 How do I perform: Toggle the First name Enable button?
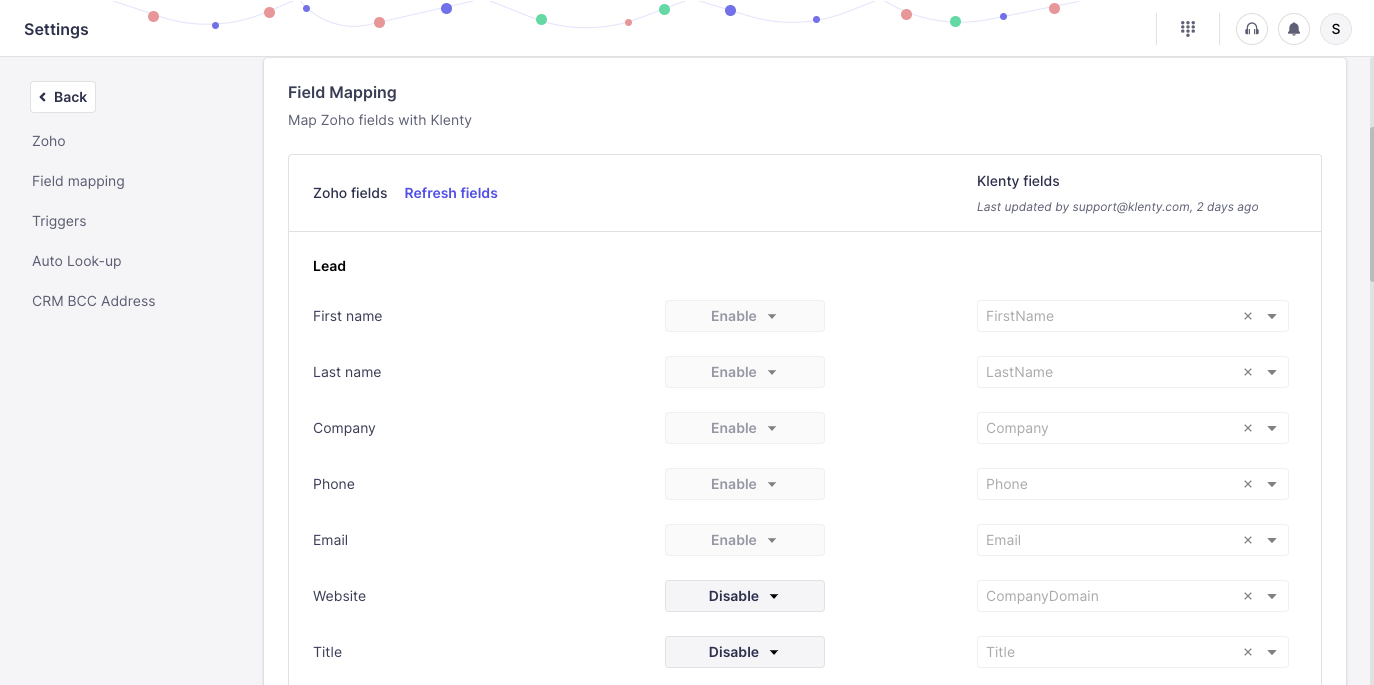pos(744,316)
